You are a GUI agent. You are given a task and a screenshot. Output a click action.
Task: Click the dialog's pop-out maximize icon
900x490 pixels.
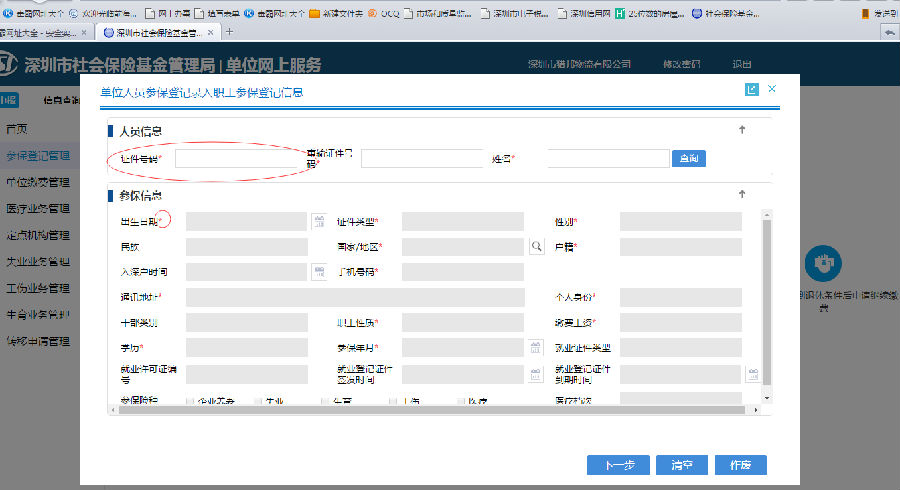click(x=752, y=90)
